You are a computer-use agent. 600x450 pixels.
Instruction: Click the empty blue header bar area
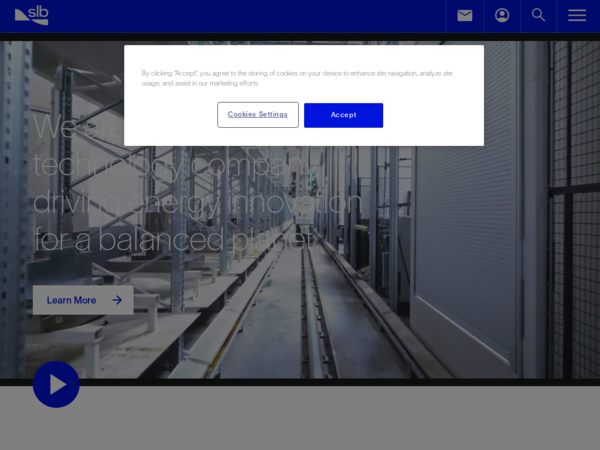pos(250,15)
